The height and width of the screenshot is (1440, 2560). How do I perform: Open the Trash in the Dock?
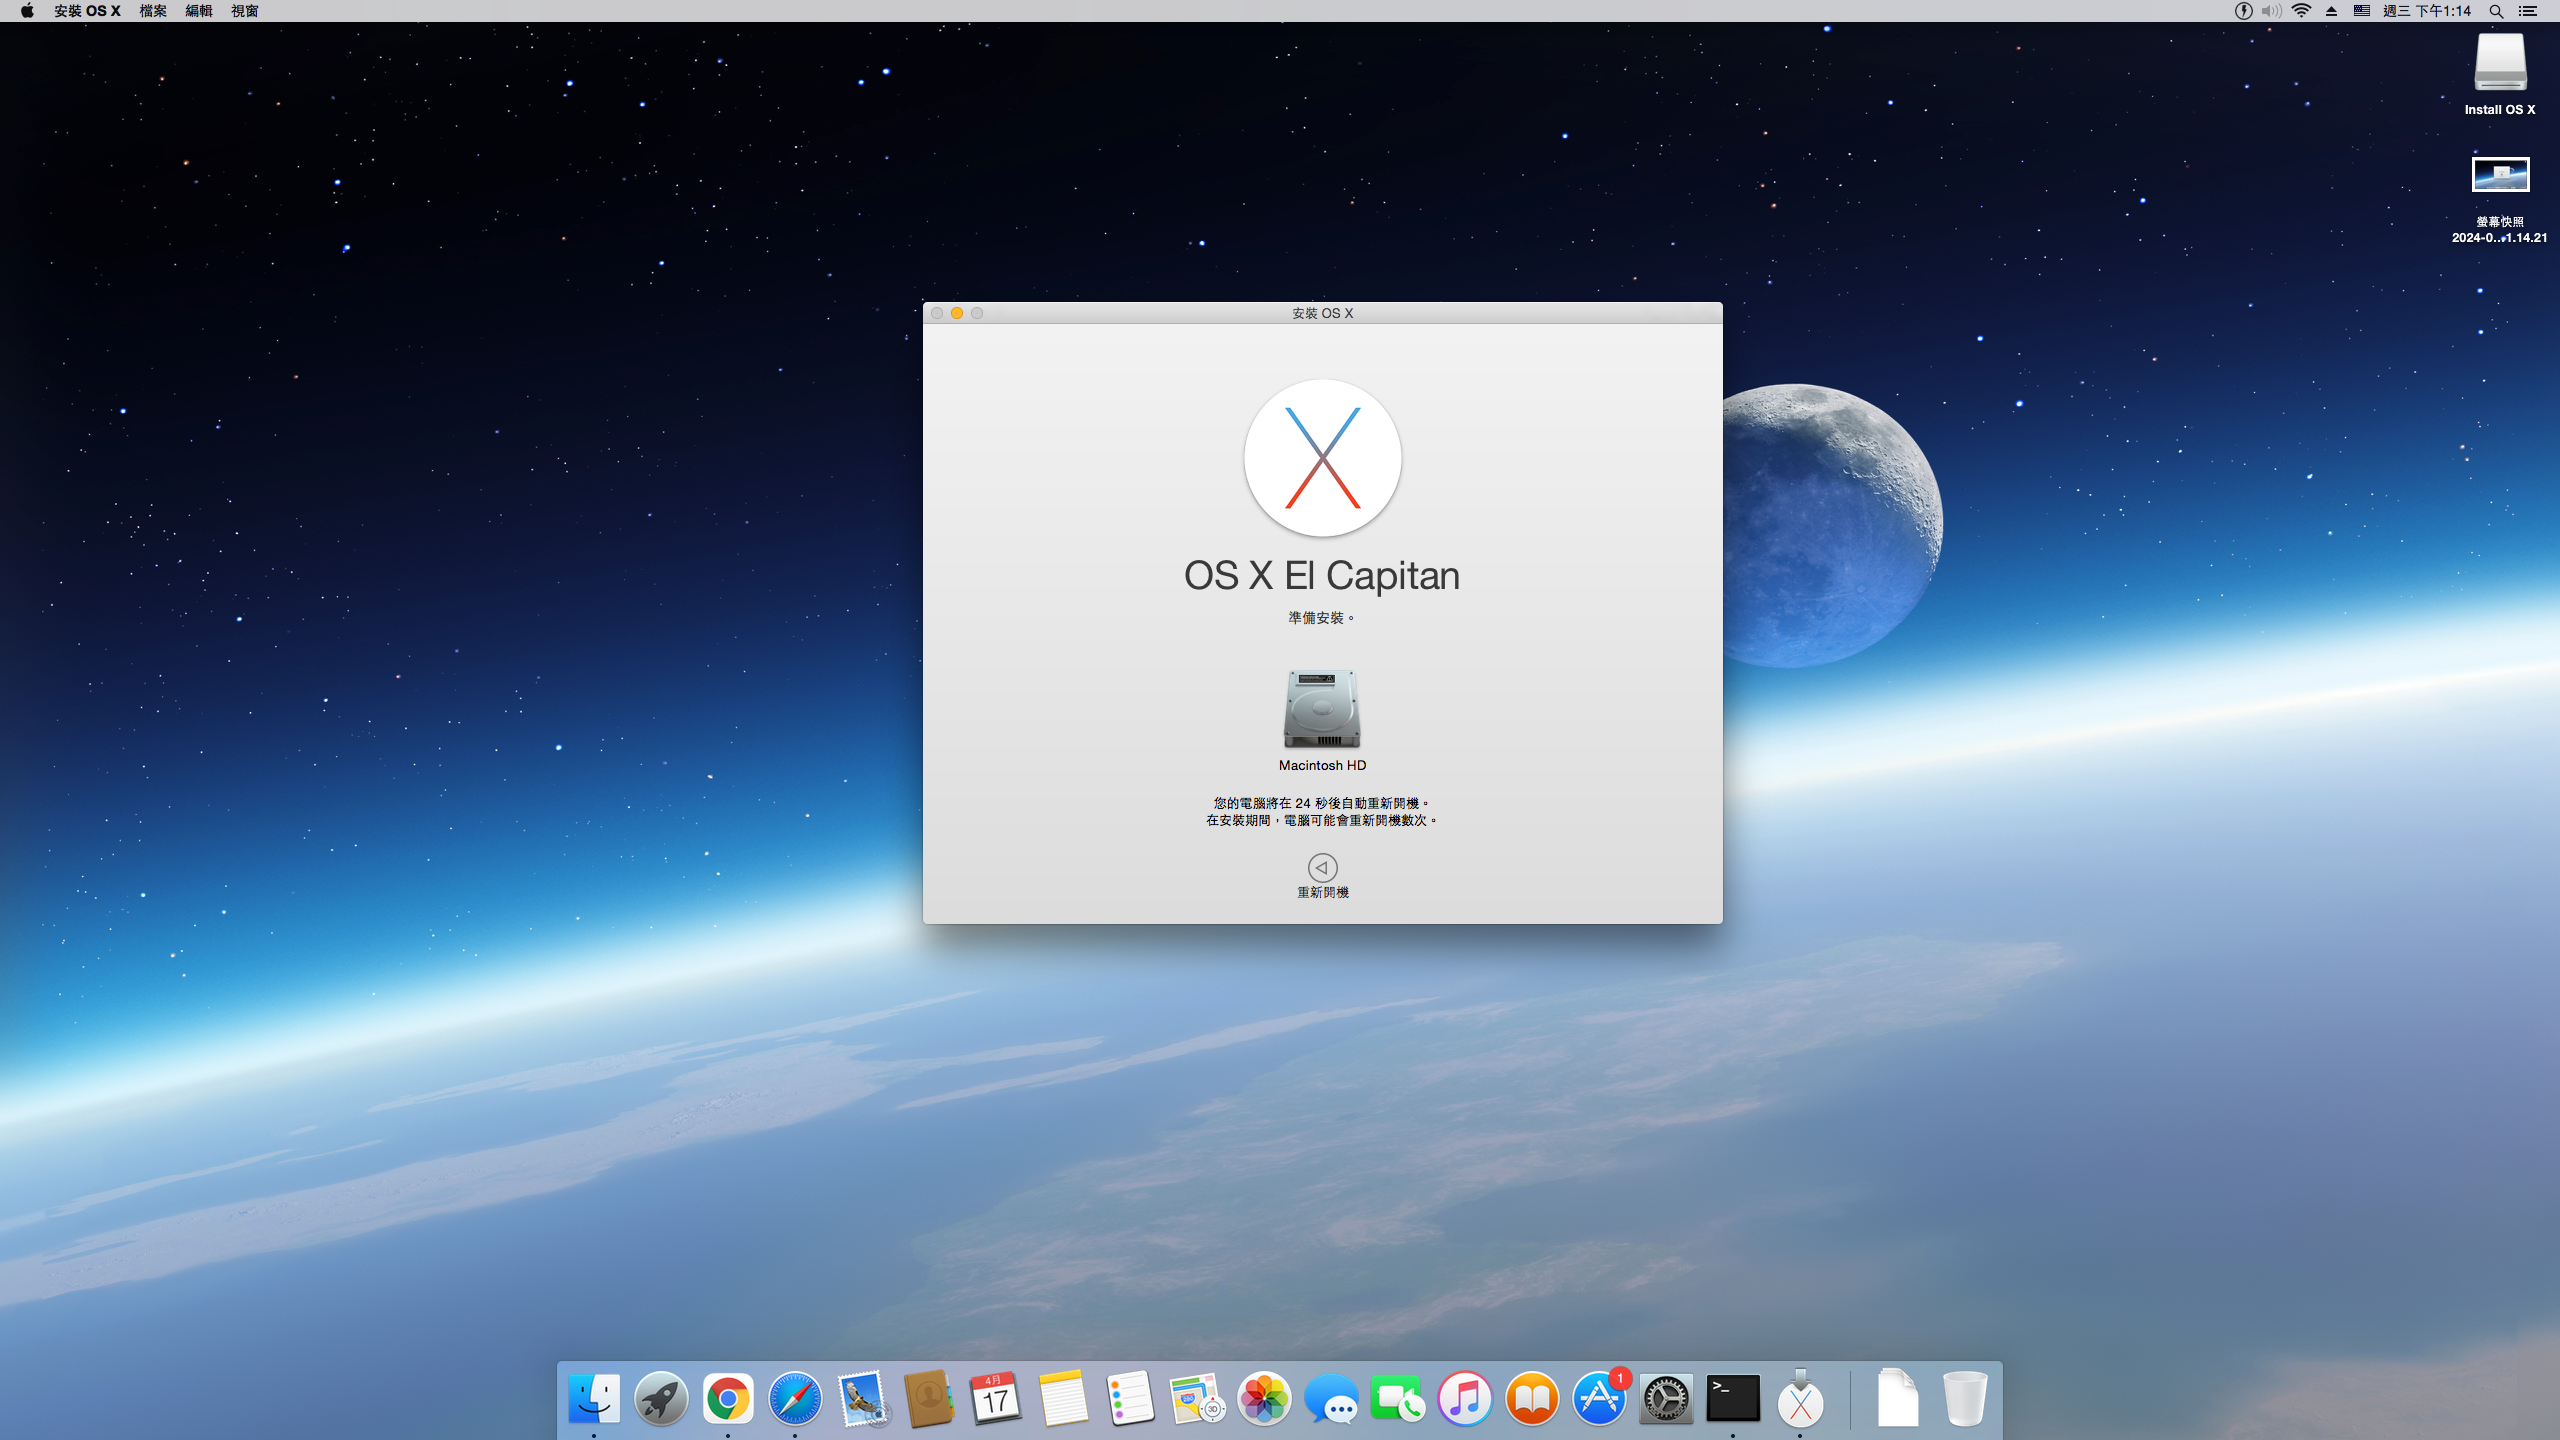coord(1965,1398)
